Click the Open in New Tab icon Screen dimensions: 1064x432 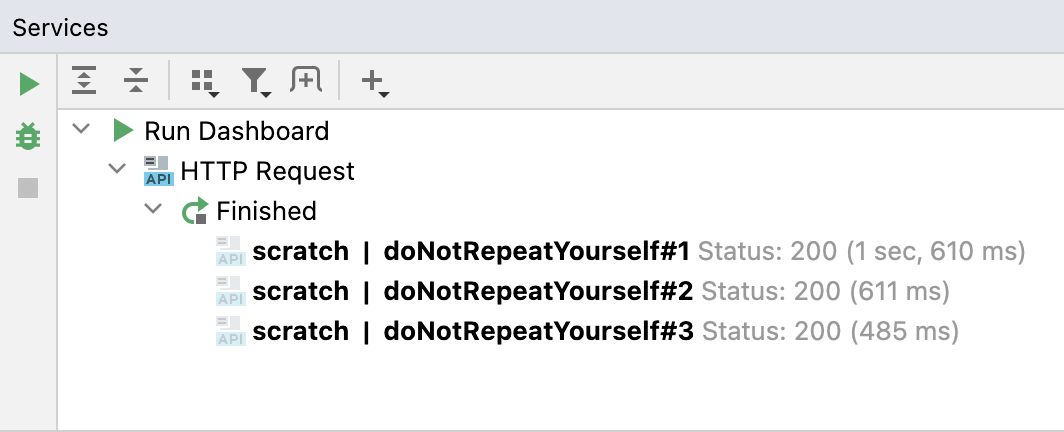point(305,81)
